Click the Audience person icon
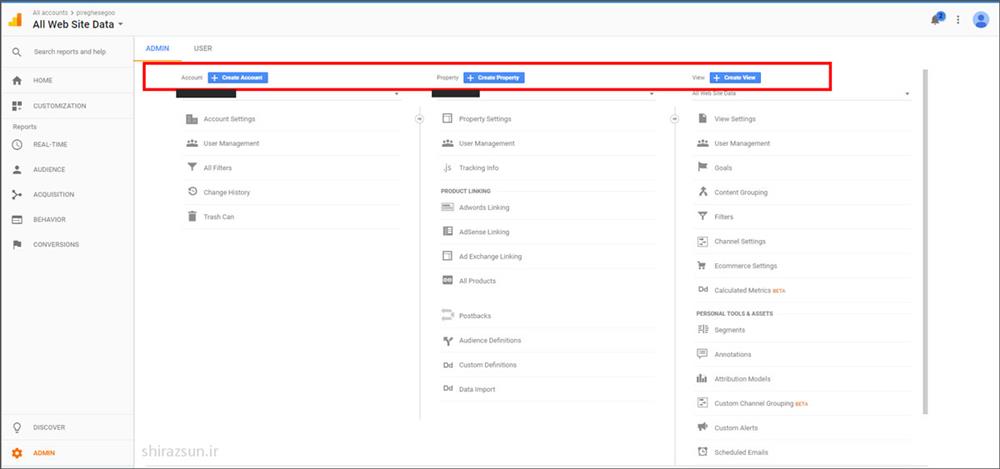Image resolution: width=1000 pixels, height=469 pixels. tap(17, 170)
